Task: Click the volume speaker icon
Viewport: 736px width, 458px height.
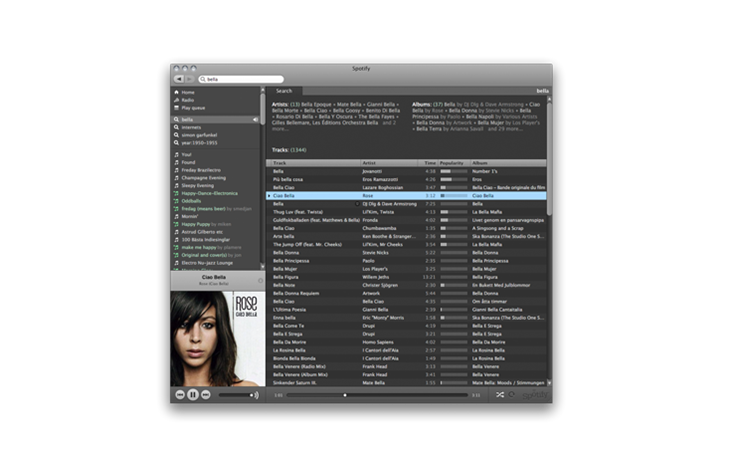Action: pyautogui.click(x=256, y=395)
